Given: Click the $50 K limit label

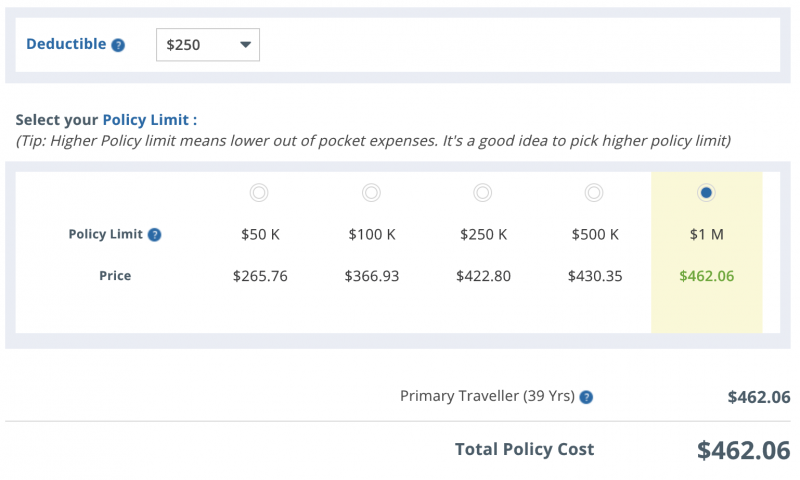Looking at the screenshot, I should [x=260, y=235].
